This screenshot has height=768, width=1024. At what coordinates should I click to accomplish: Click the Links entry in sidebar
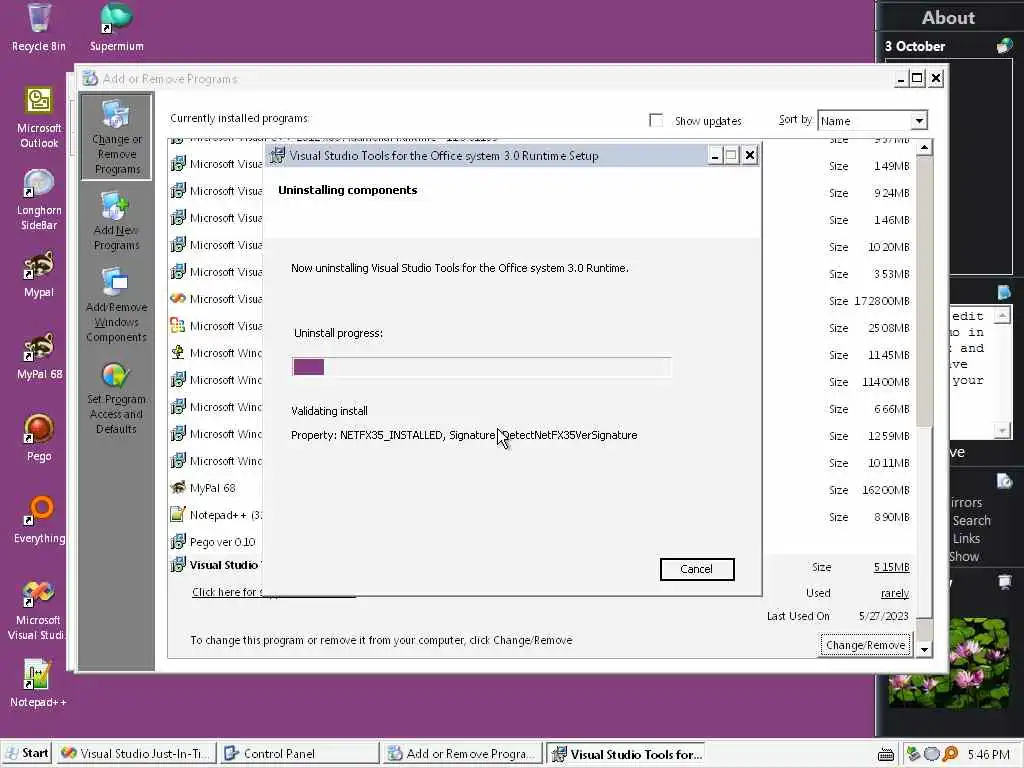[966, 538]
